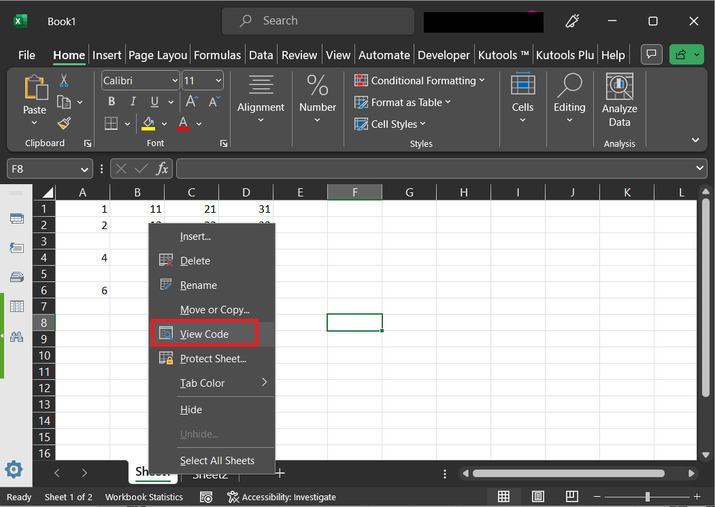This screenshot has width=715, height=507.
Task: Switch to Page Layout view in status bar
Action: click(539, 497)
